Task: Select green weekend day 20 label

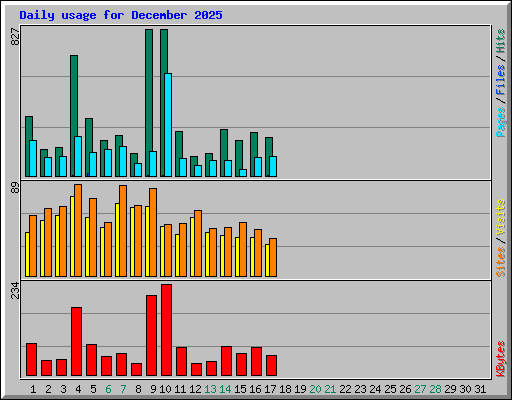Action: pyautogui.click(x=315, y=389)
